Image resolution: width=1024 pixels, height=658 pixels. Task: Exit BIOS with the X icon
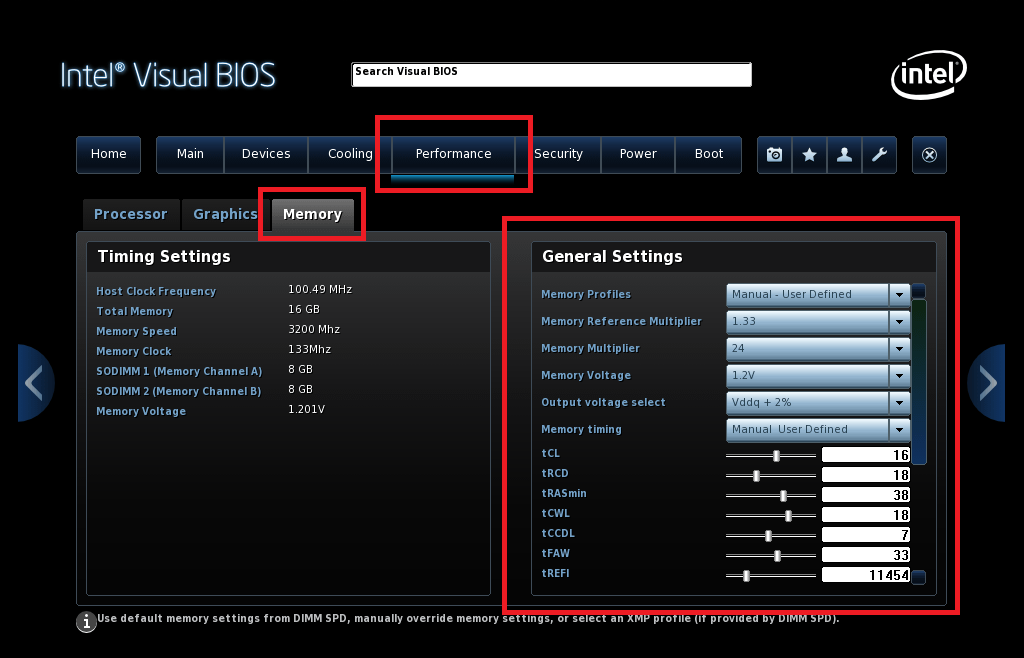pyautogui.click(x=929, y=155)
